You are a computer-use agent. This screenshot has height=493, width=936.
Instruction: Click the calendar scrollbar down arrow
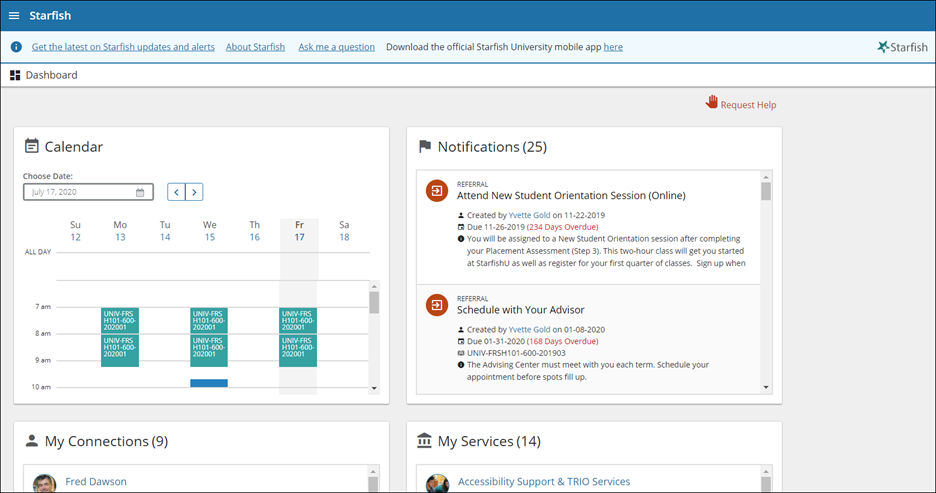pos(374,388)
